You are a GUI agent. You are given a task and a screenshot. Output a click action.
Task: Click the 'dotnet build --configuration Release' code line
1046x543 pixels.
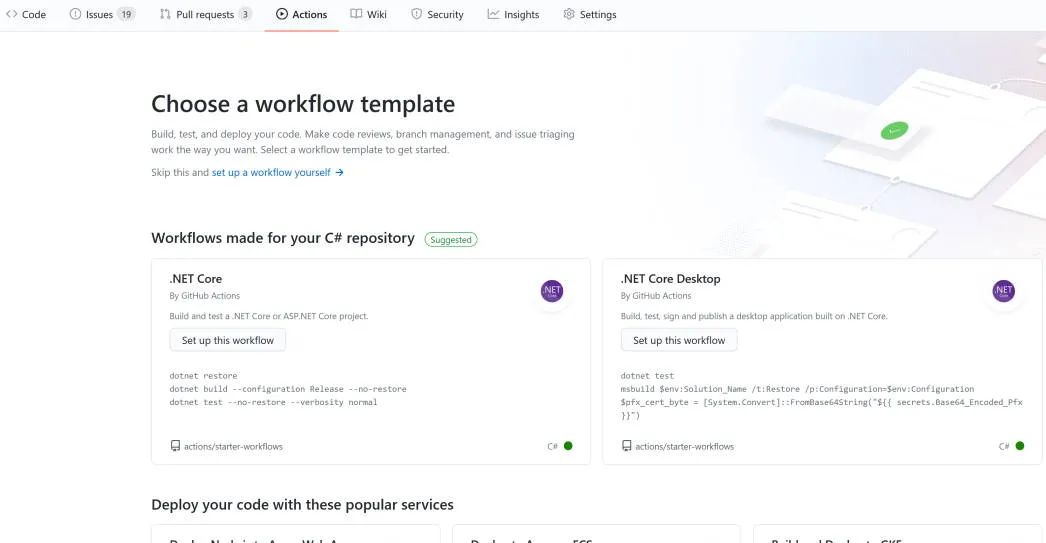click(x=288, y=389)
